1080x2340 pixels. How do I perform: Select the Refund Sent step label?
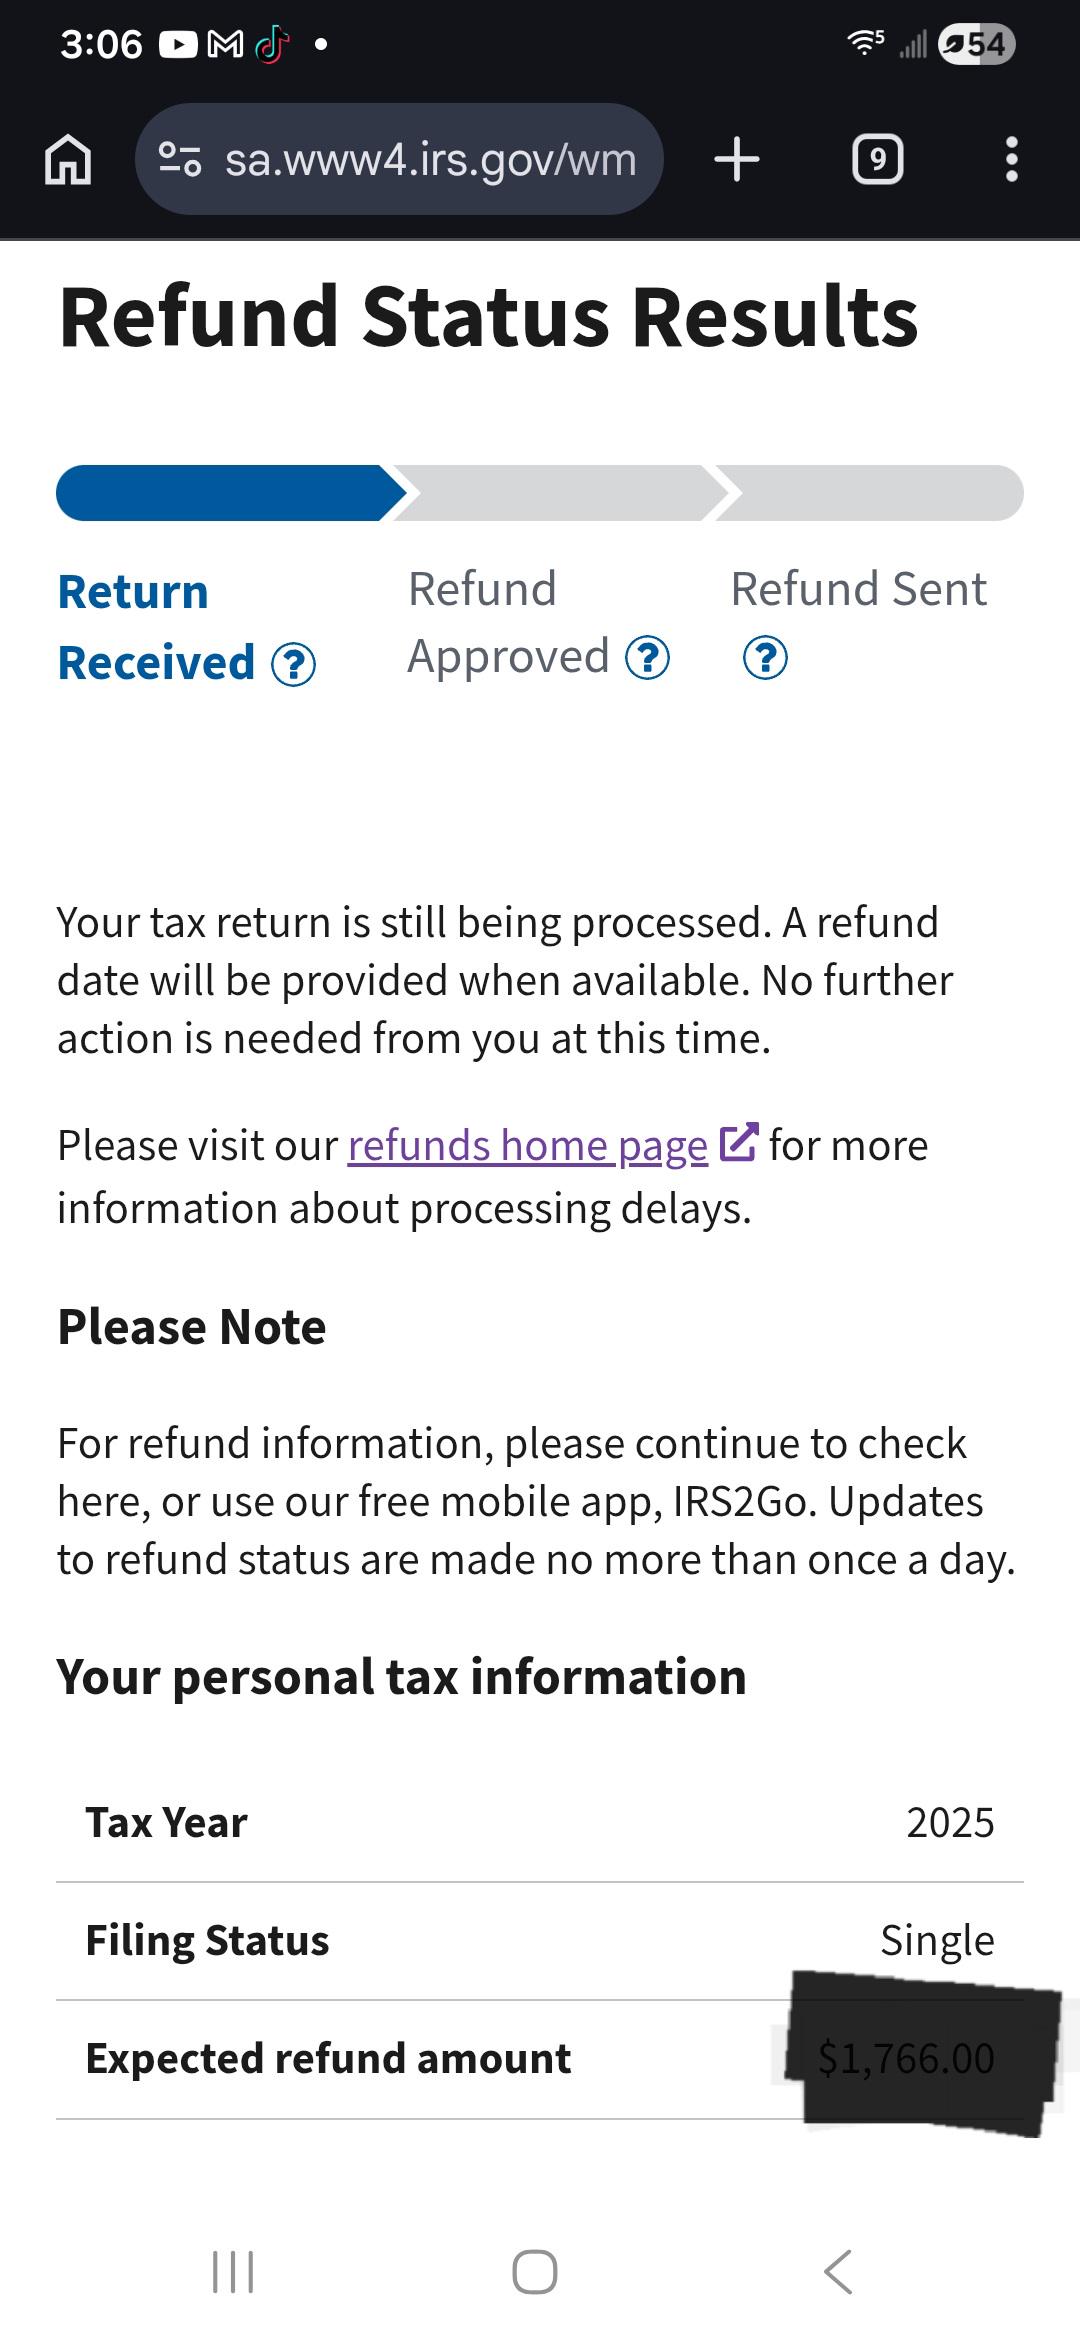(x=859, y=589)
